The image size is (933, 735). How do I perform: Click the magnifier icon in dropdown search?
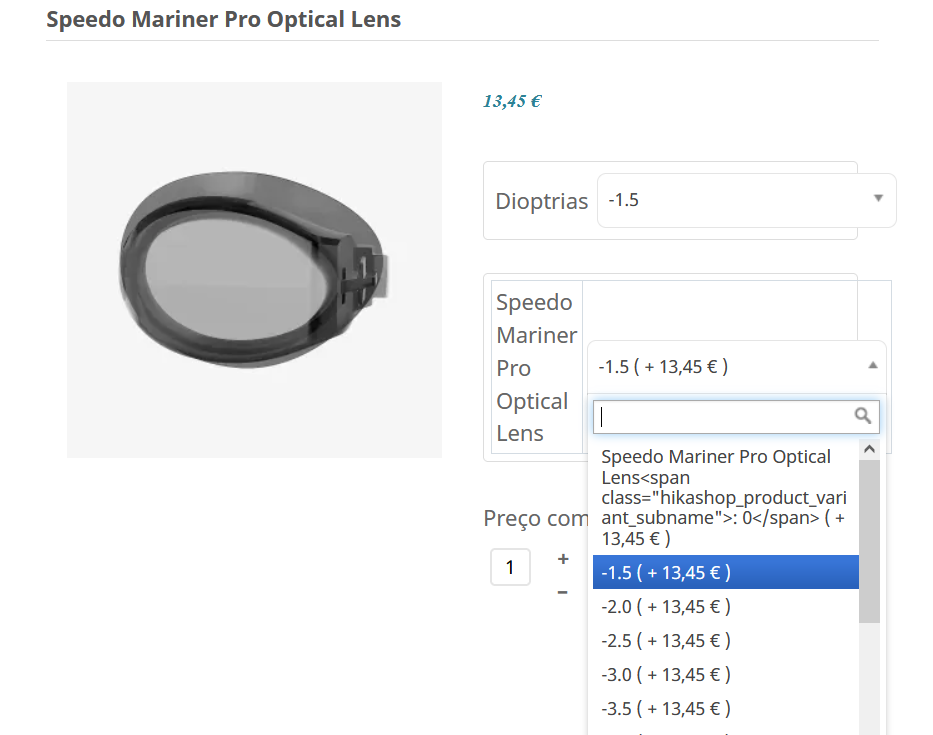(x=863, y=415)
